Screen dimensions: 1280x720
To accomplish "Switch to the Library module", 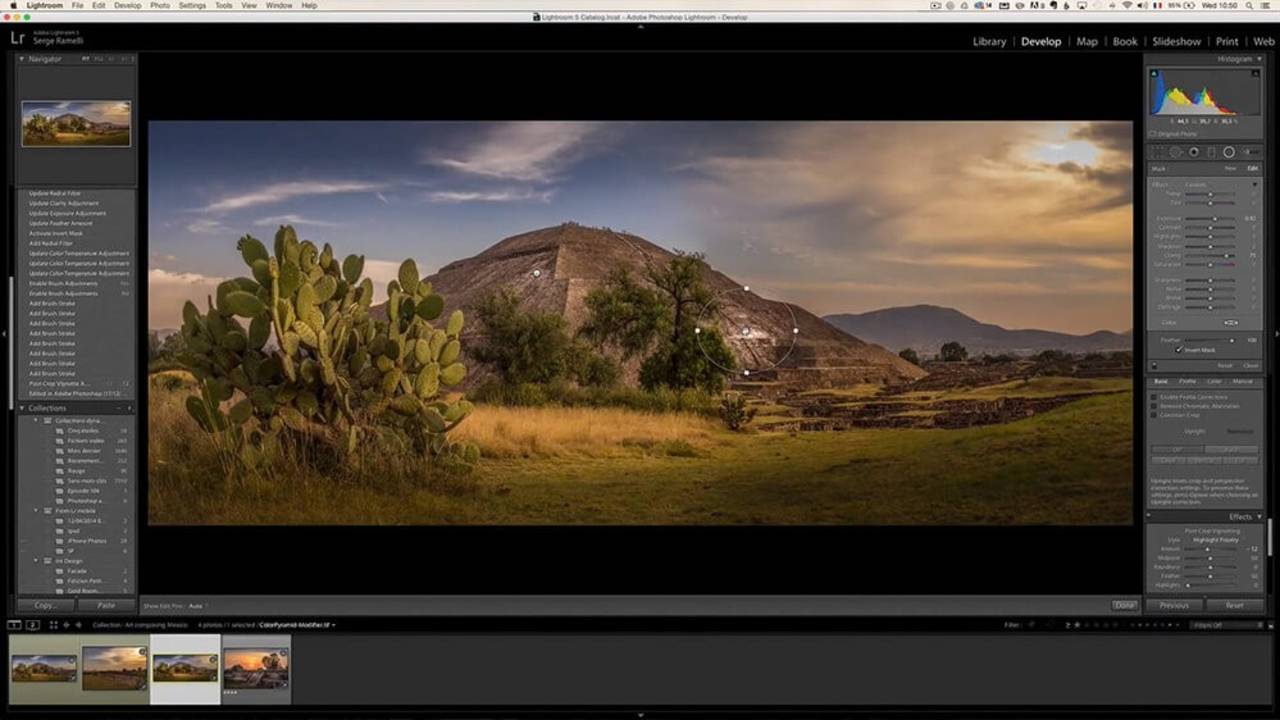I will (x=988, y=42).
